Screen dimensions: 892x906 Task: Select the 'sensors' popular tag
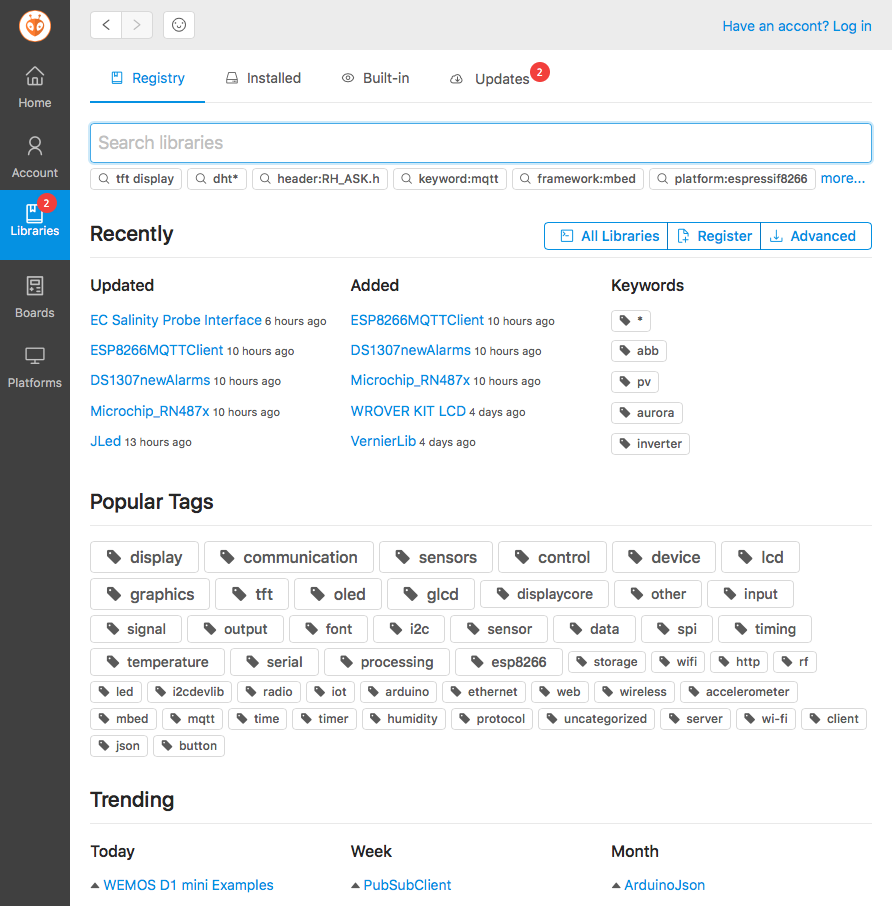[x=436, y=557]
